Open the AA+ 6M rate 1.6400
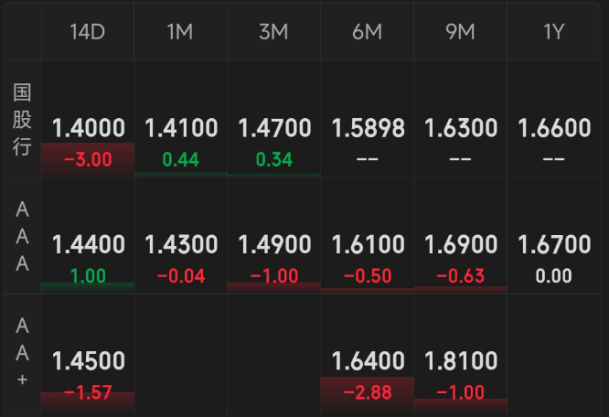 [367, 361]
